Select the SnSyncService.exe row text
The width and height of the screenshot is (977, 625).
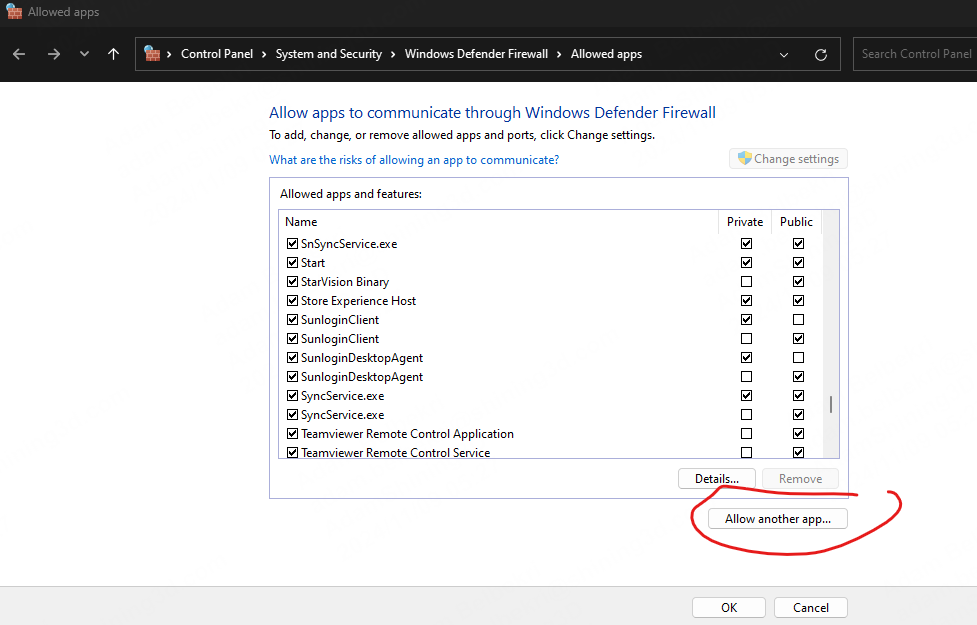pos(349,244)
